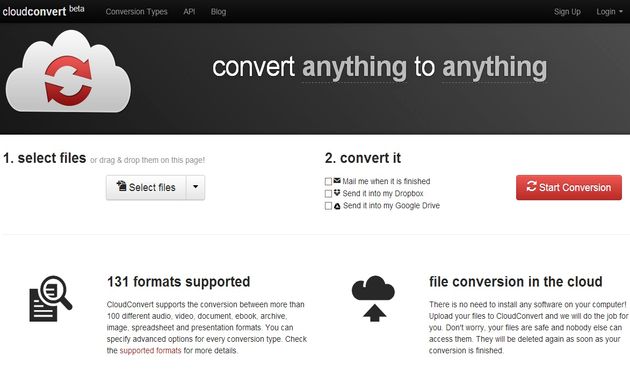Click the first 'anything' format selector
The width and height of the screenshot is (630, 370).
(x=354, y=67)
